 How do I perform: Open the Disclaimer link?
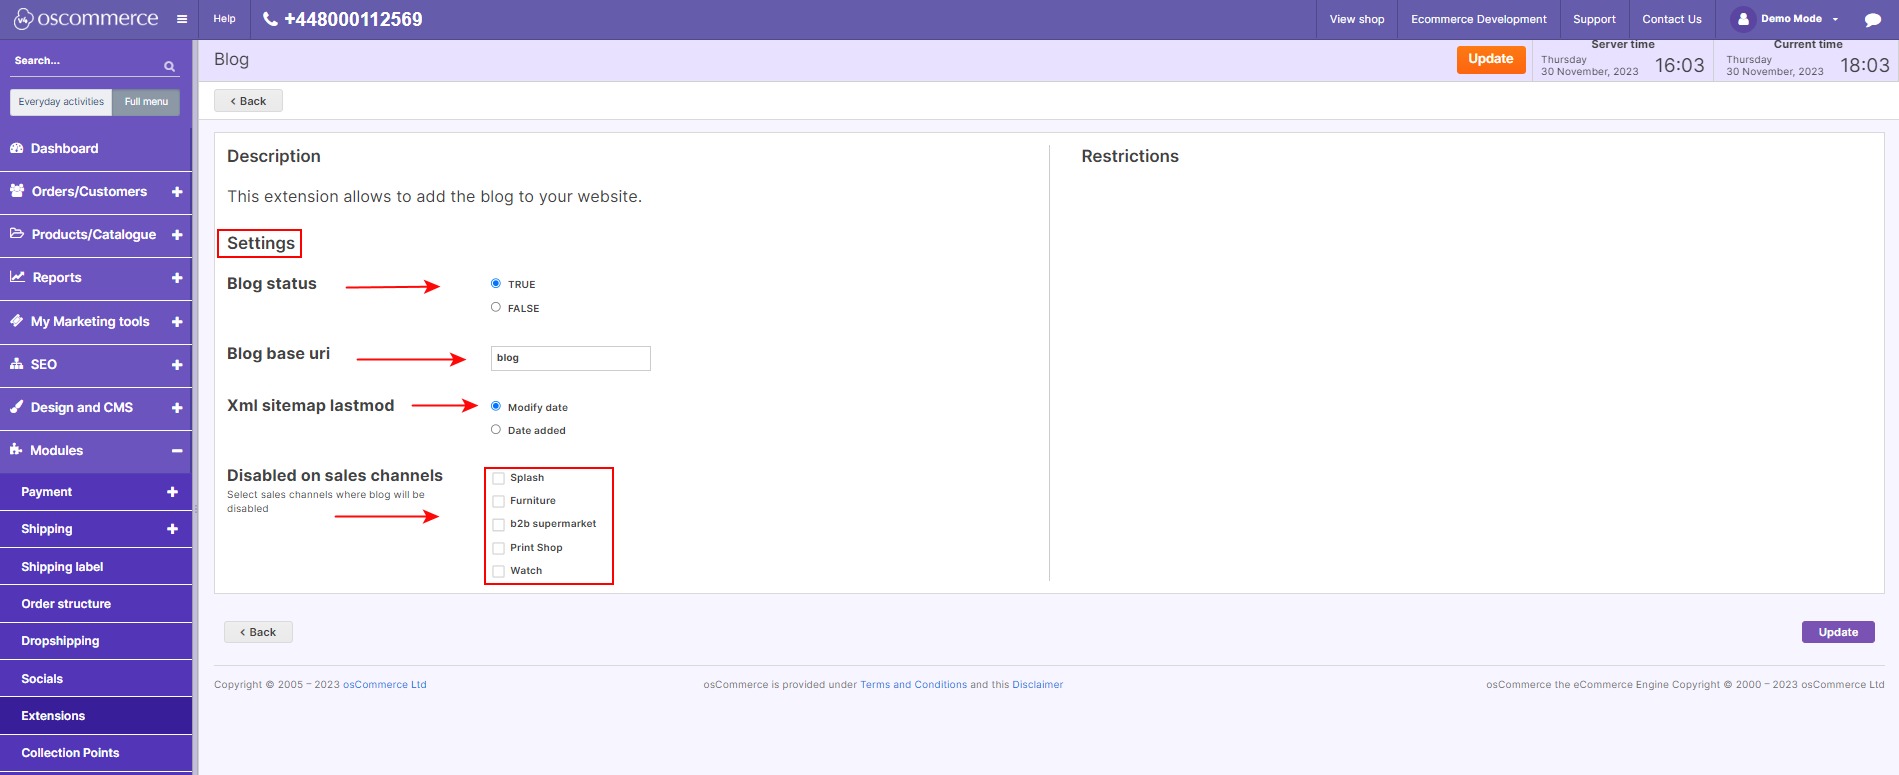click(1037, 685)
